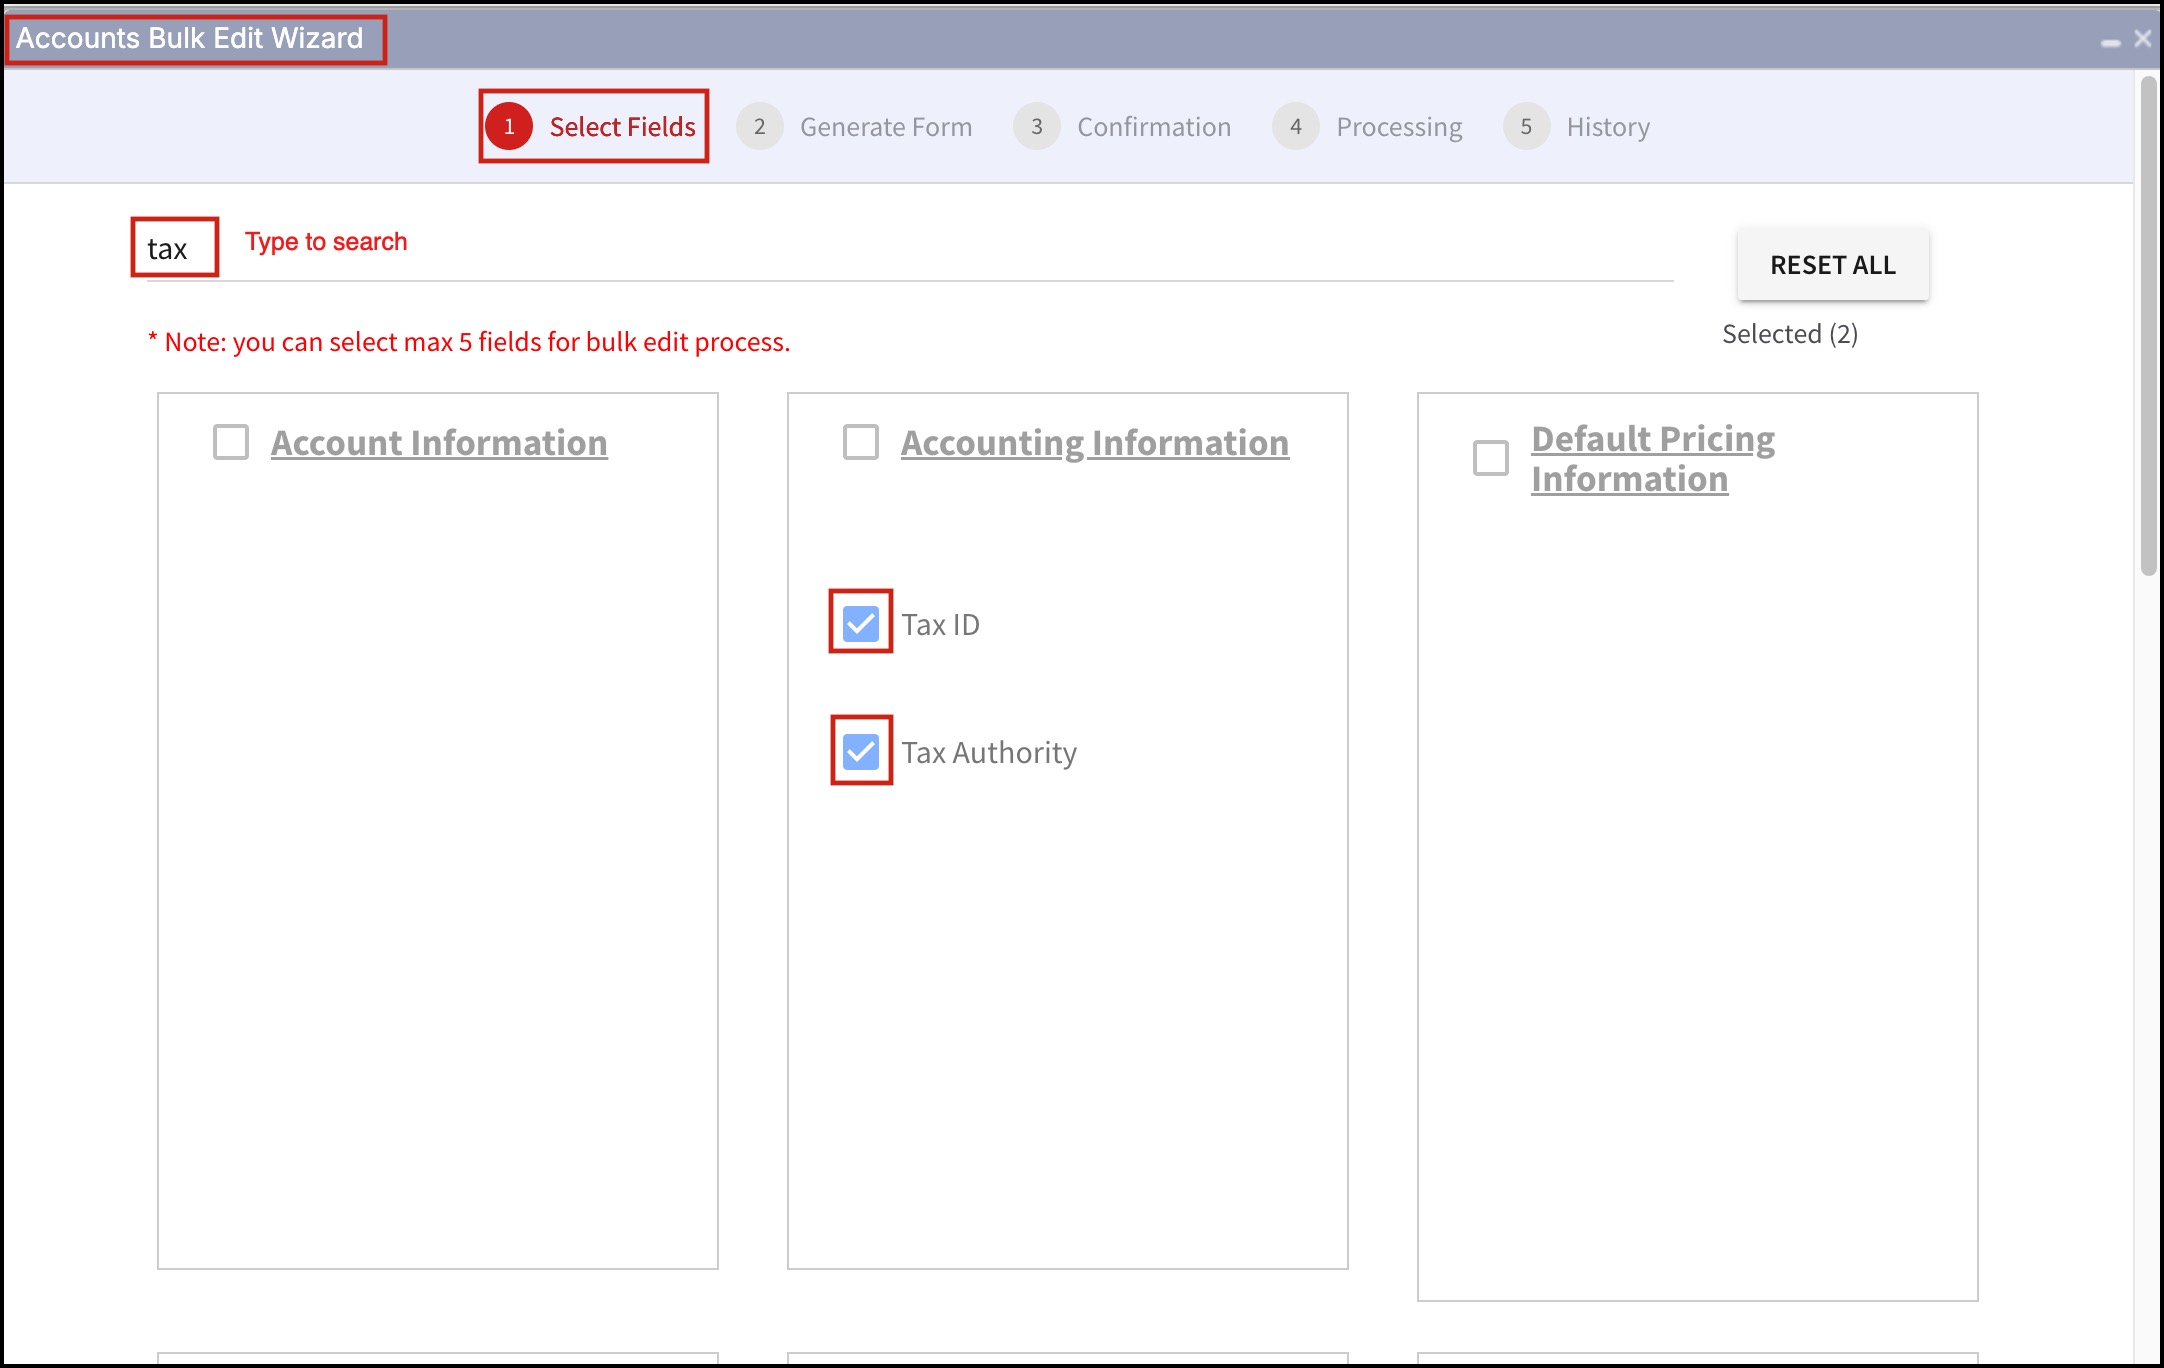Uncheck the Tax ID checkbox
The width and height of the screenshot is (2164, 1368).
(x=860, y=623)
